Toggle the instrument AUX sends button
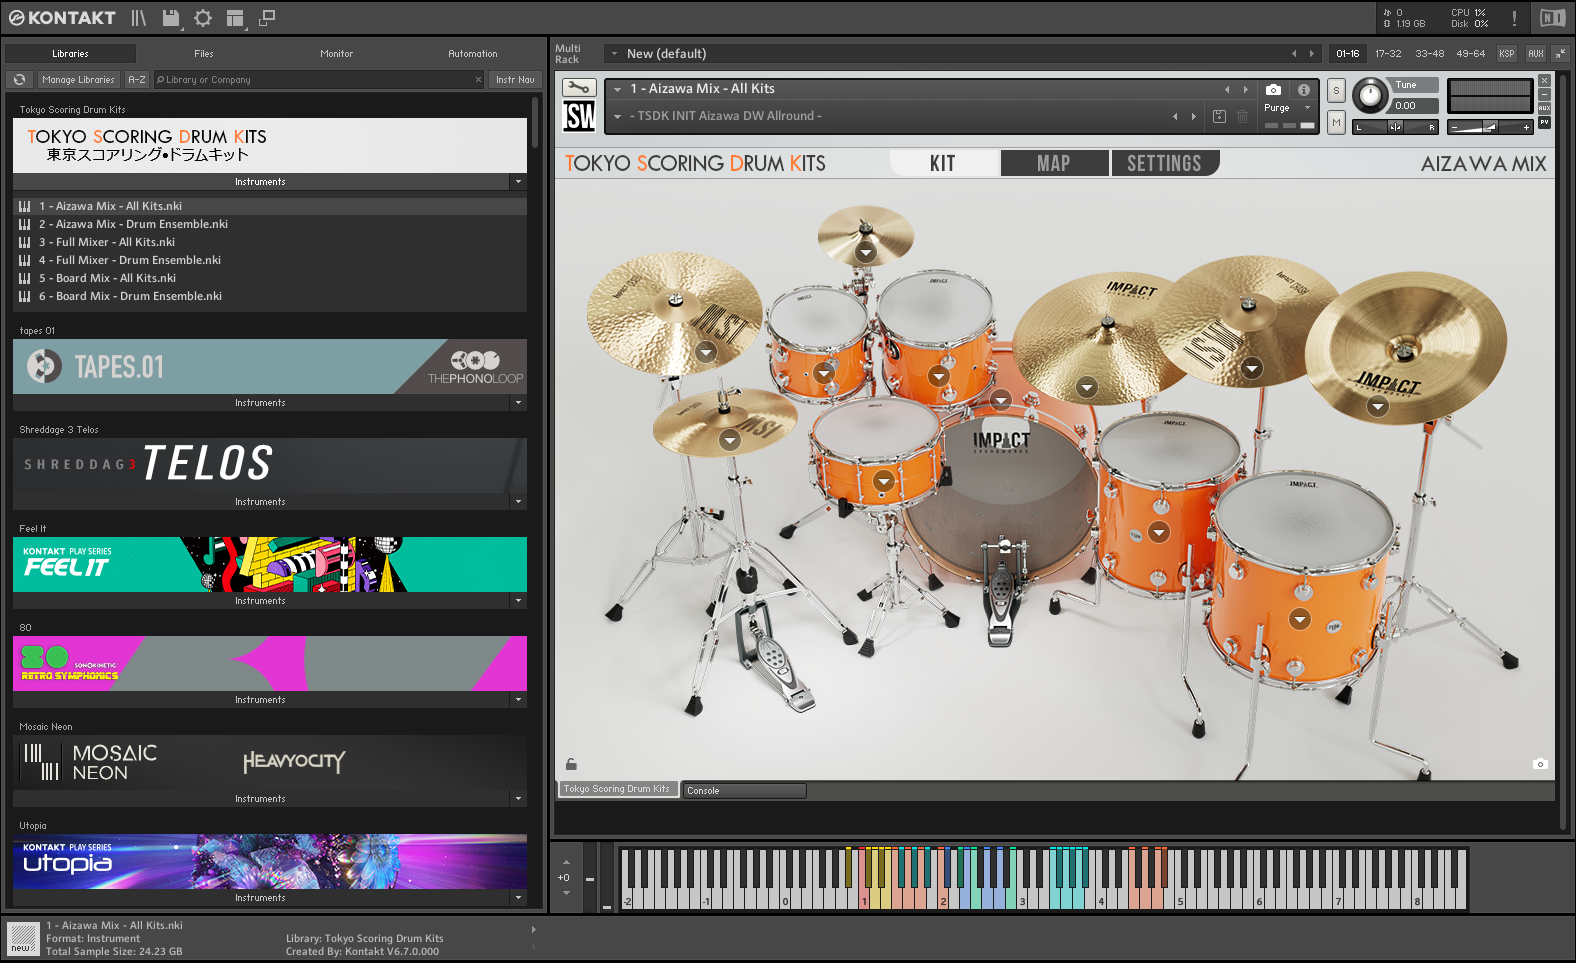Viewport: 1576px width, 963px height. pyautogui.click(x=1544, y=108)
